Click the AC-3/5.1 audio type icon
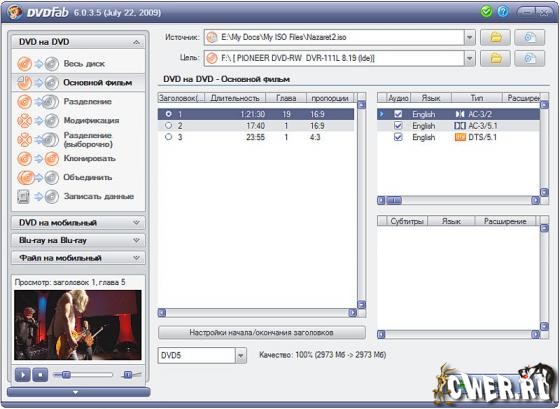The image size is (560, 409). (460, 126)
